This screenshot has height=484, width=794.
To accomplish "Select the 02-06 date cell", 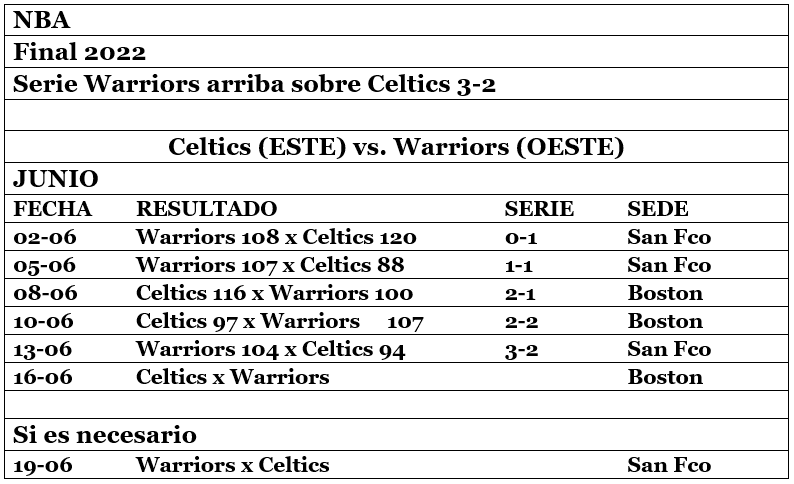I will [x=46, y=237].
